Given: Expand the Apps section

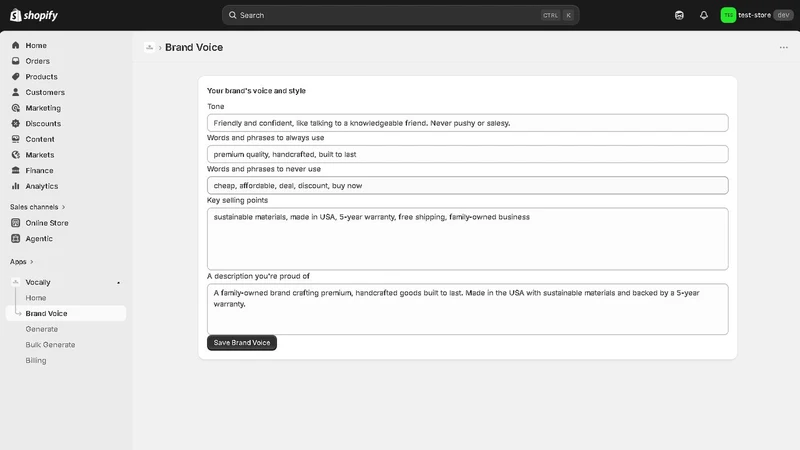Looking at the screenshot, I should 22,262.
